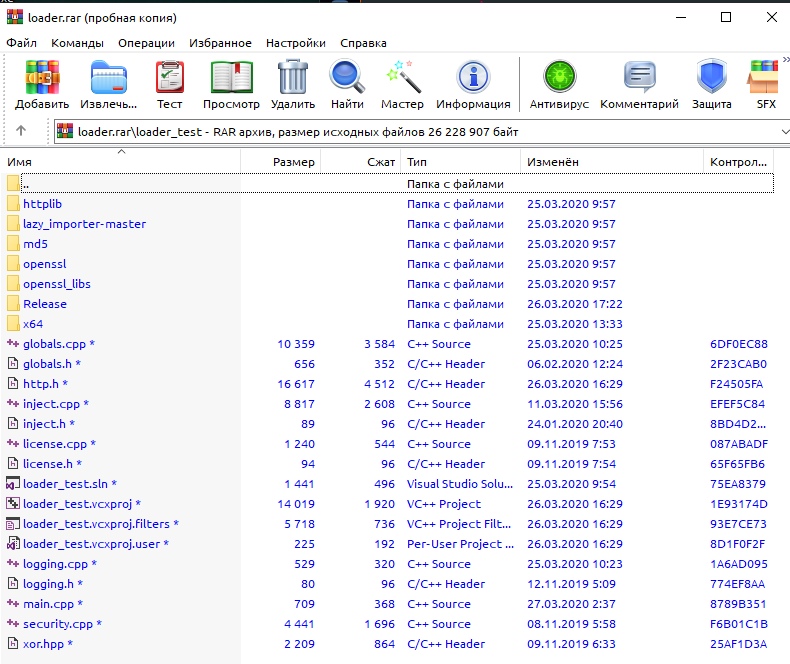Click the openssl_libs folder icon
The image size is (790, 664).
14,284
